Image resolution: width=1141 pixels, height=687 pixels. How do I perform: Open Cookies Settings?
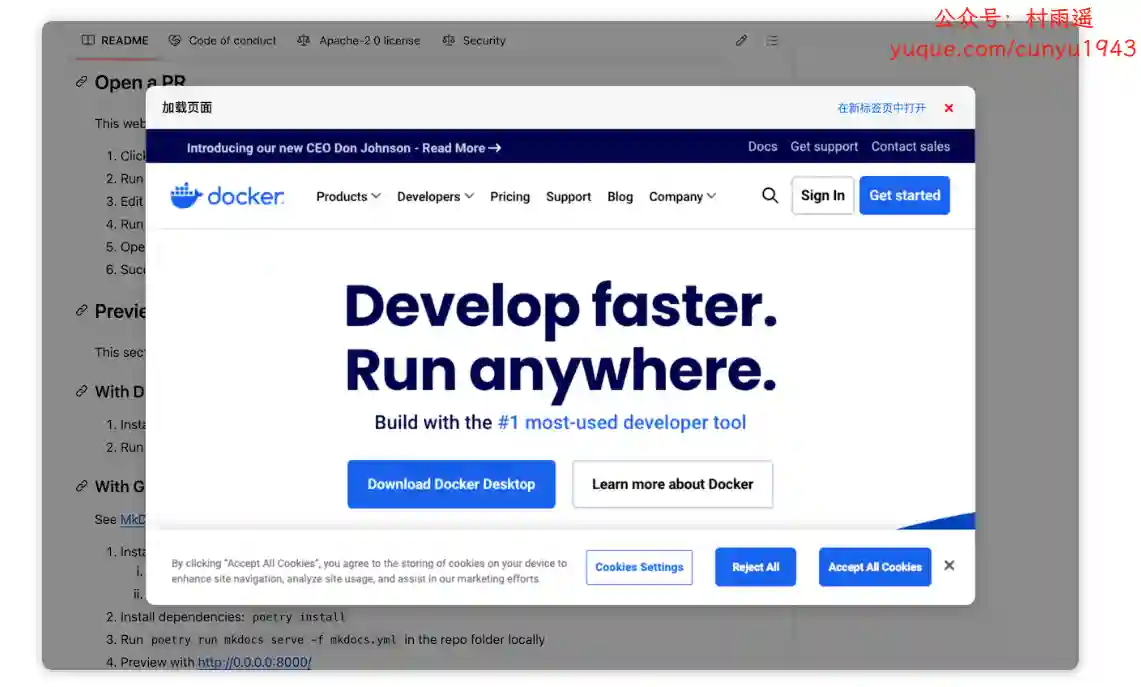(x=639, y=567)
